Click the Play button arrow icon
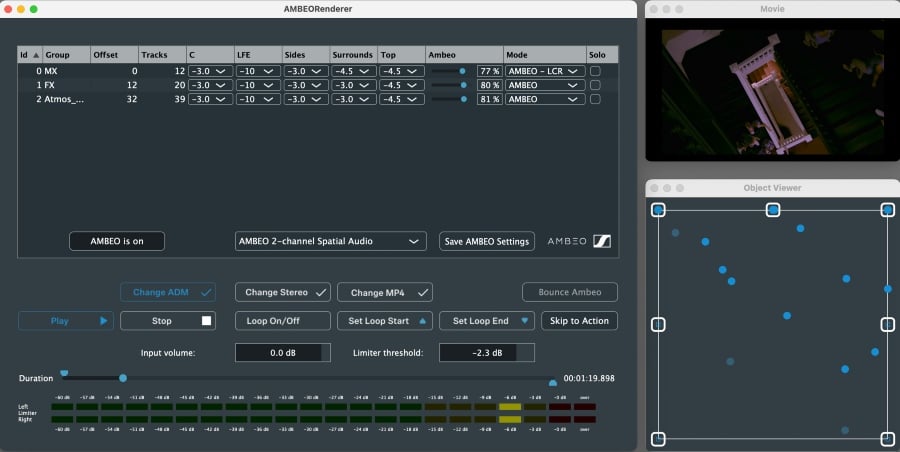 point(103,321)
